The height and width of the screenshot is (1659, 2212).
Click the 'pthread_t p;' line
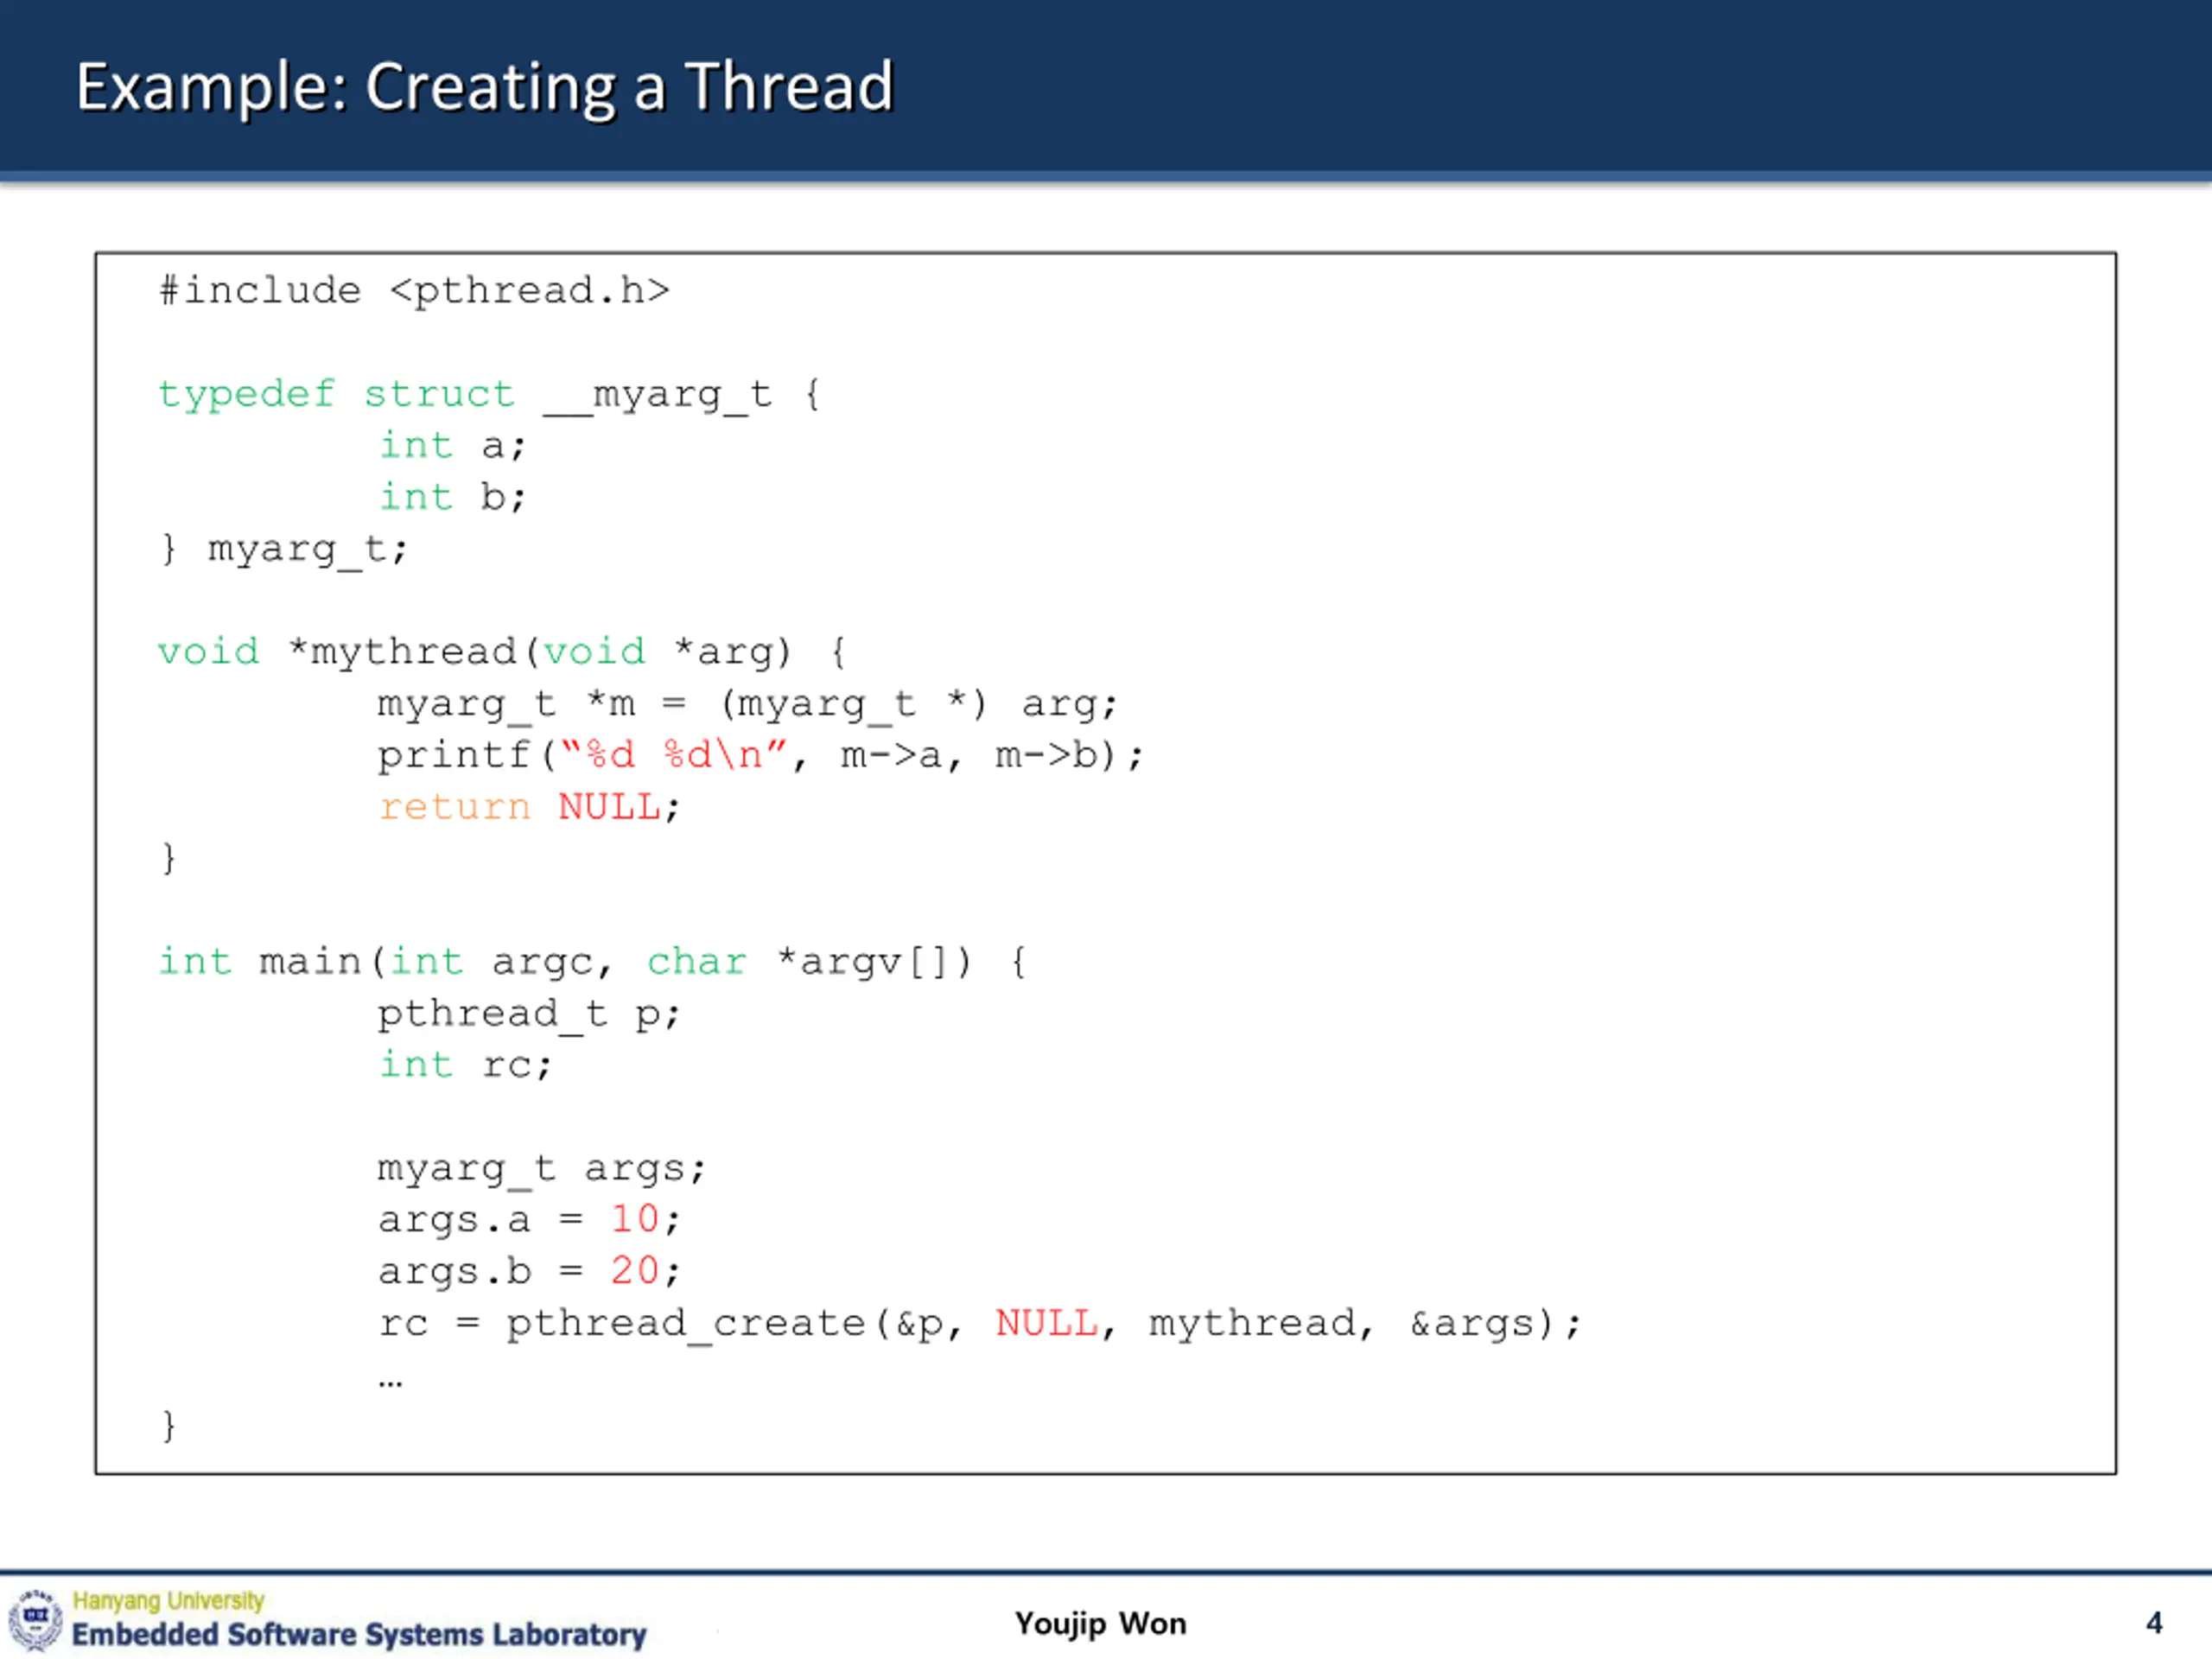(529, 1015)
